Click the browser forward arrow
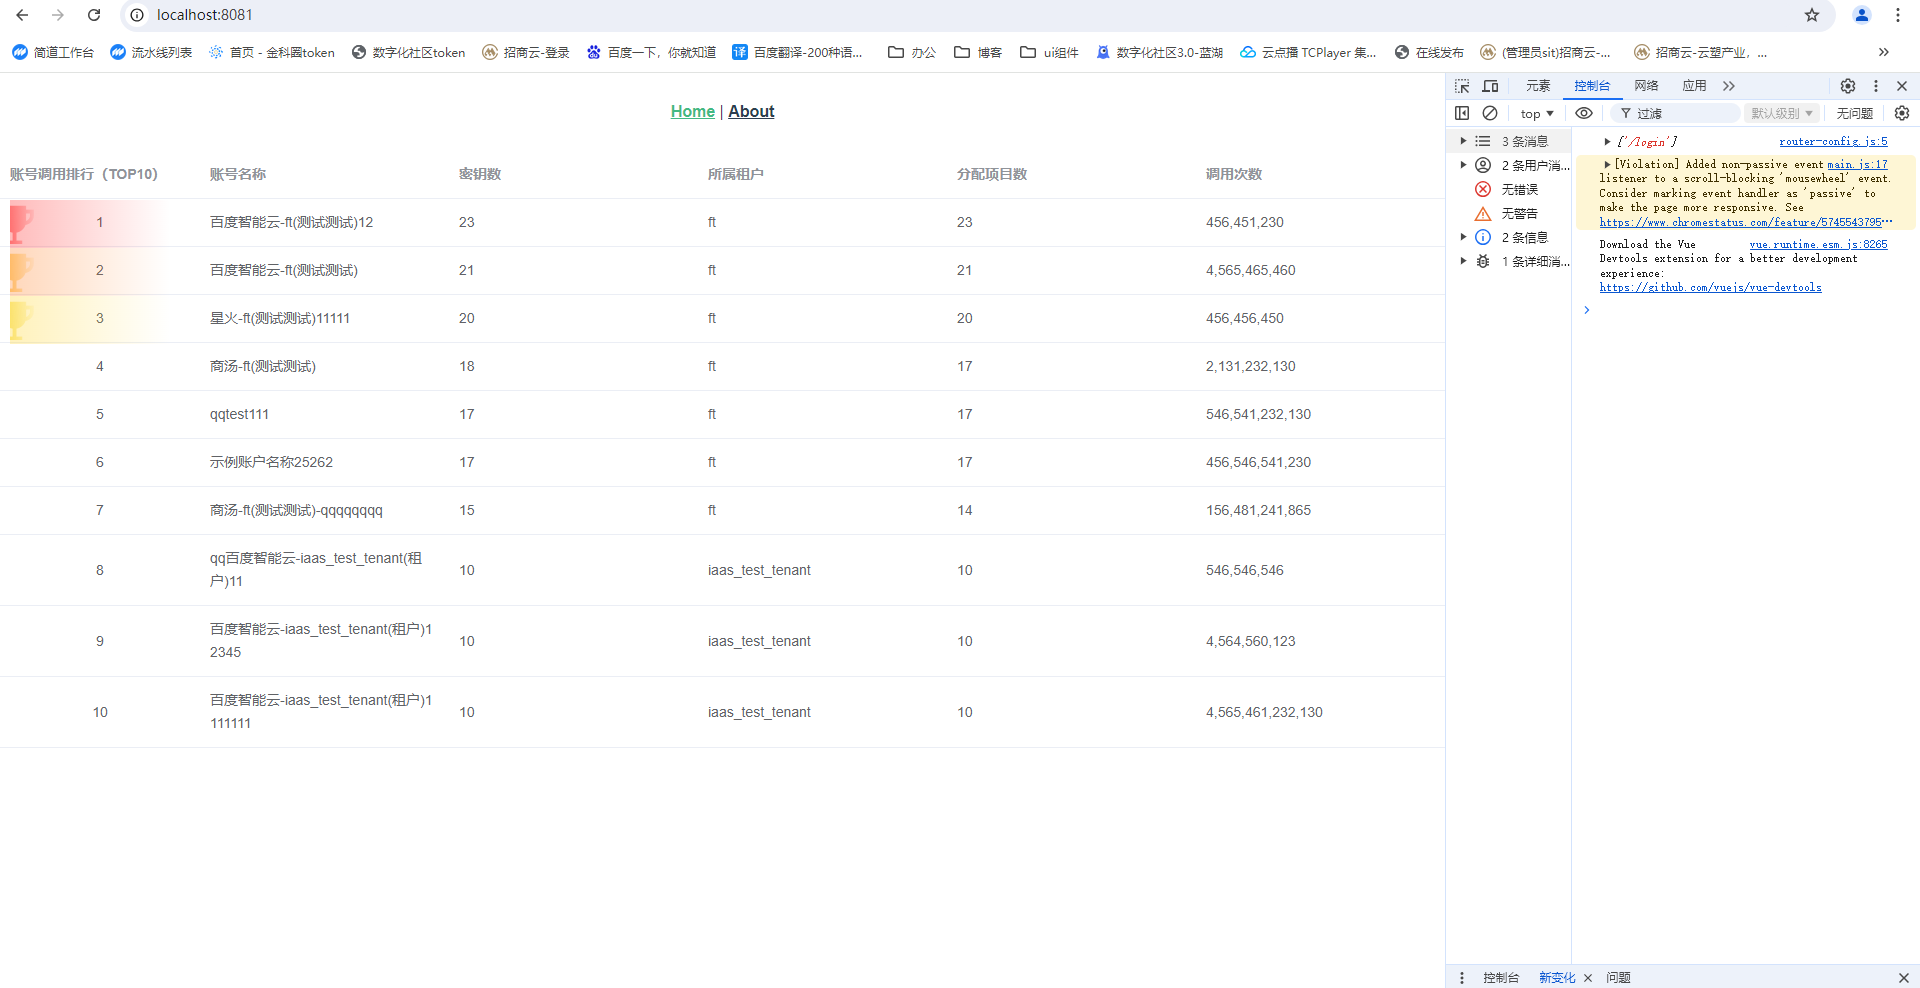The image size is (1920, 988). [x=58, y=15]
